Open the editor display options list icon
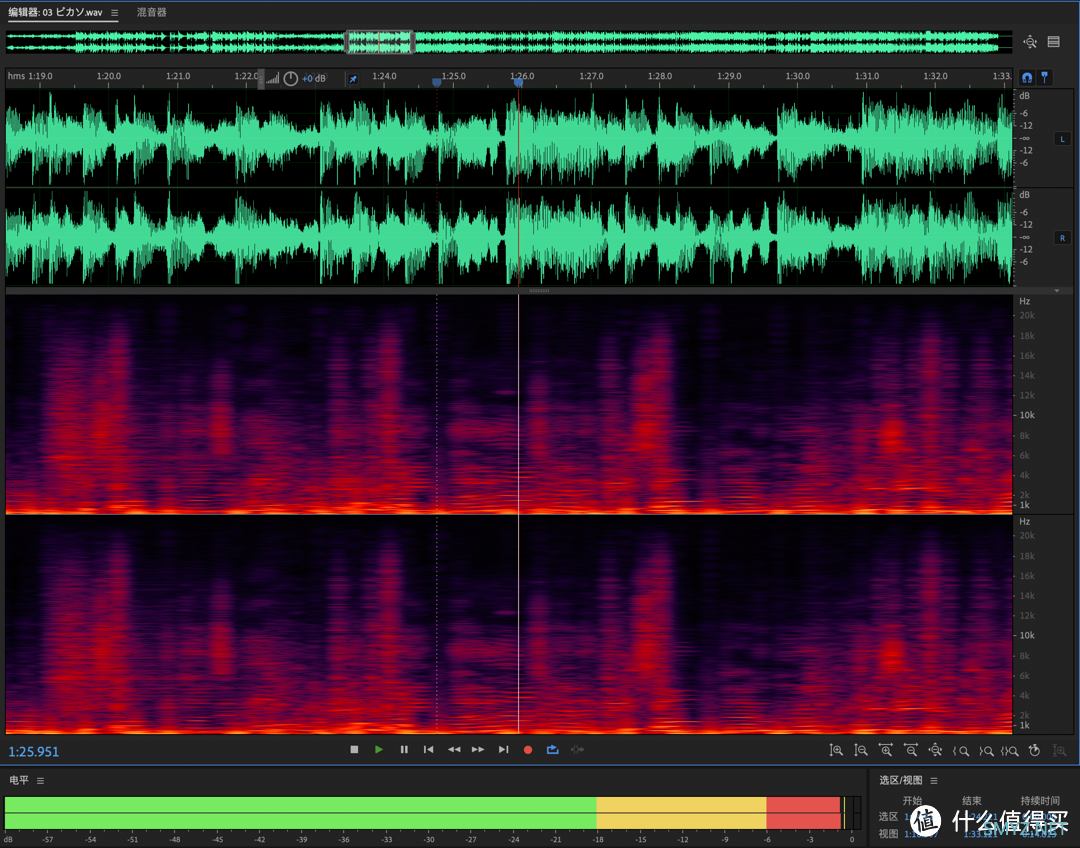This screenshot has width=1080, height=848. [x=1054, y=42]
